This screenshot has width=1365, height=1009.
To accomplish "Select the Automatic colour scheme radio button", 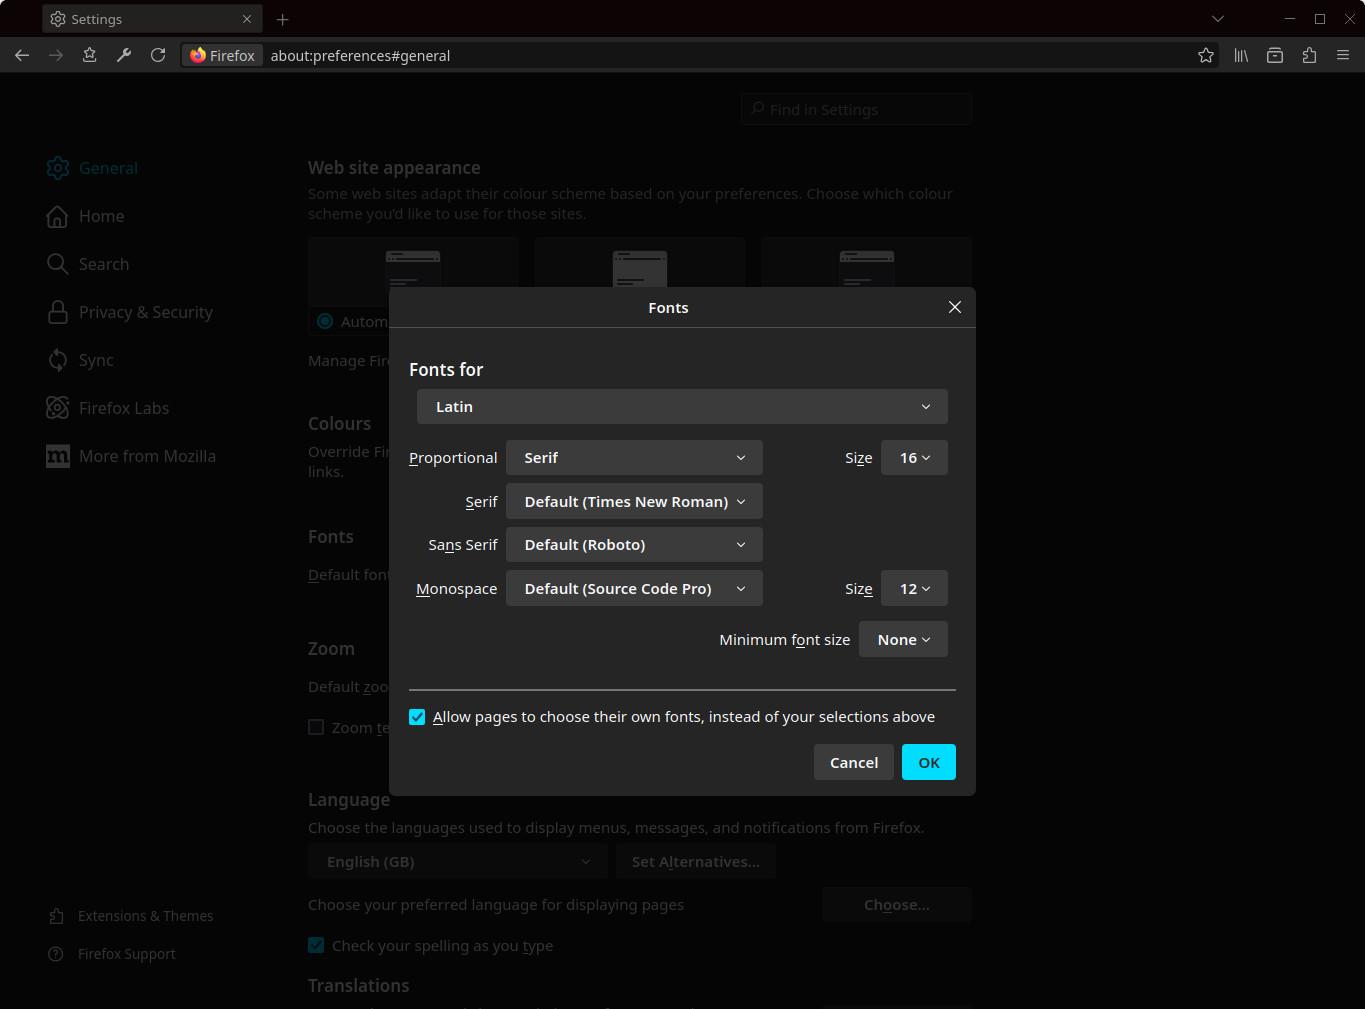I will point(325,321).
